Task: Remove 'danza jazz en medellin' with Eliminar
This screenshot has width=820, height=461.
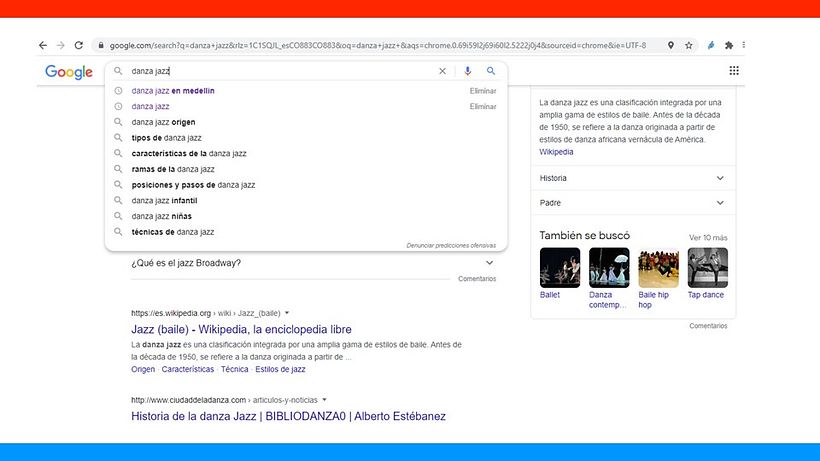Action: pyautogui.click(x=483, y=91)
